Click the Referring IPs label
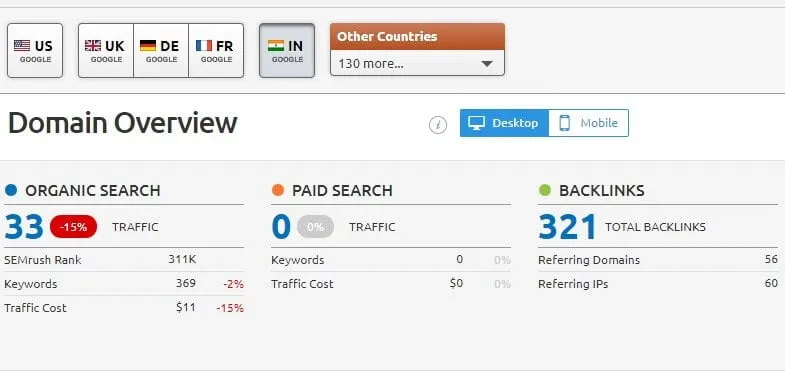Viewport: 785px width, 383px height. tap(573, 284)
